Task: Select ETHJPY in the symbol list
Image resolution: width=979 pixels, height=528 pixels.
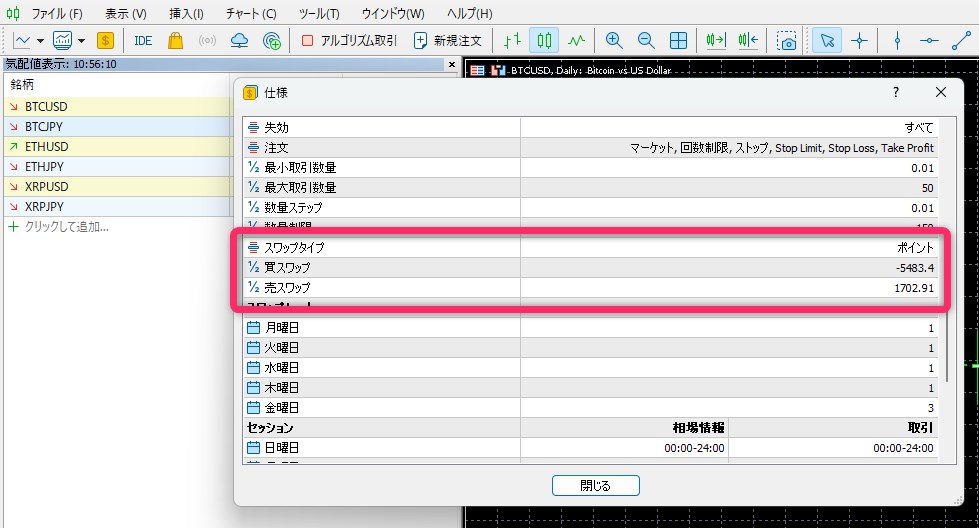Action: tap(117, 167)
